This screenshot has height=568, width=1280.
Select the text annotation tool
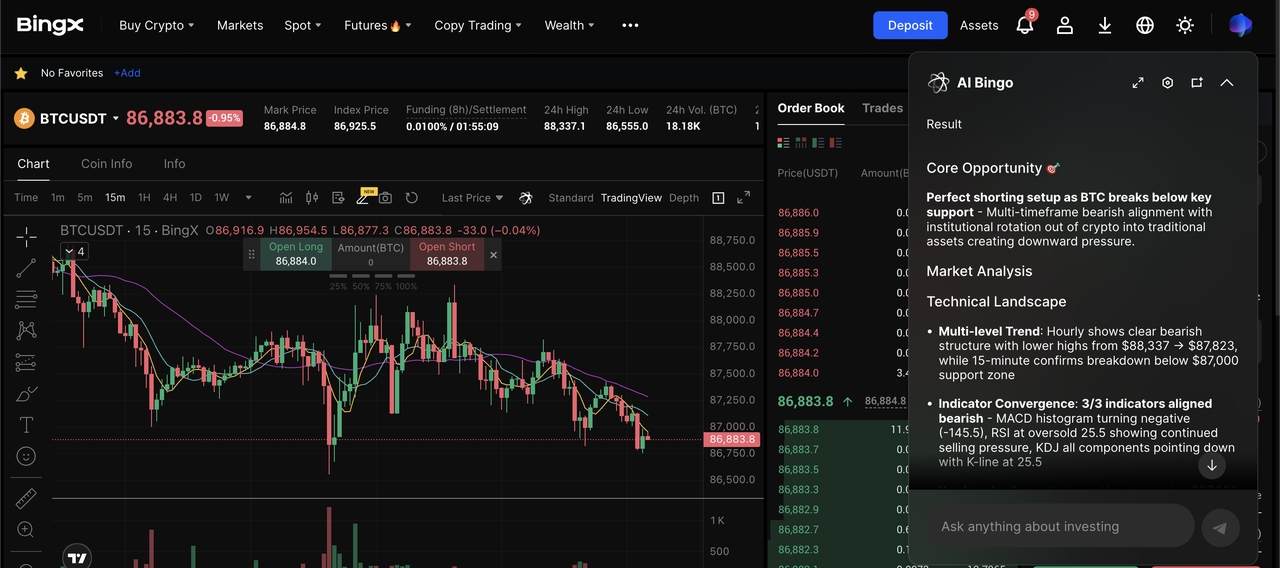26,425
